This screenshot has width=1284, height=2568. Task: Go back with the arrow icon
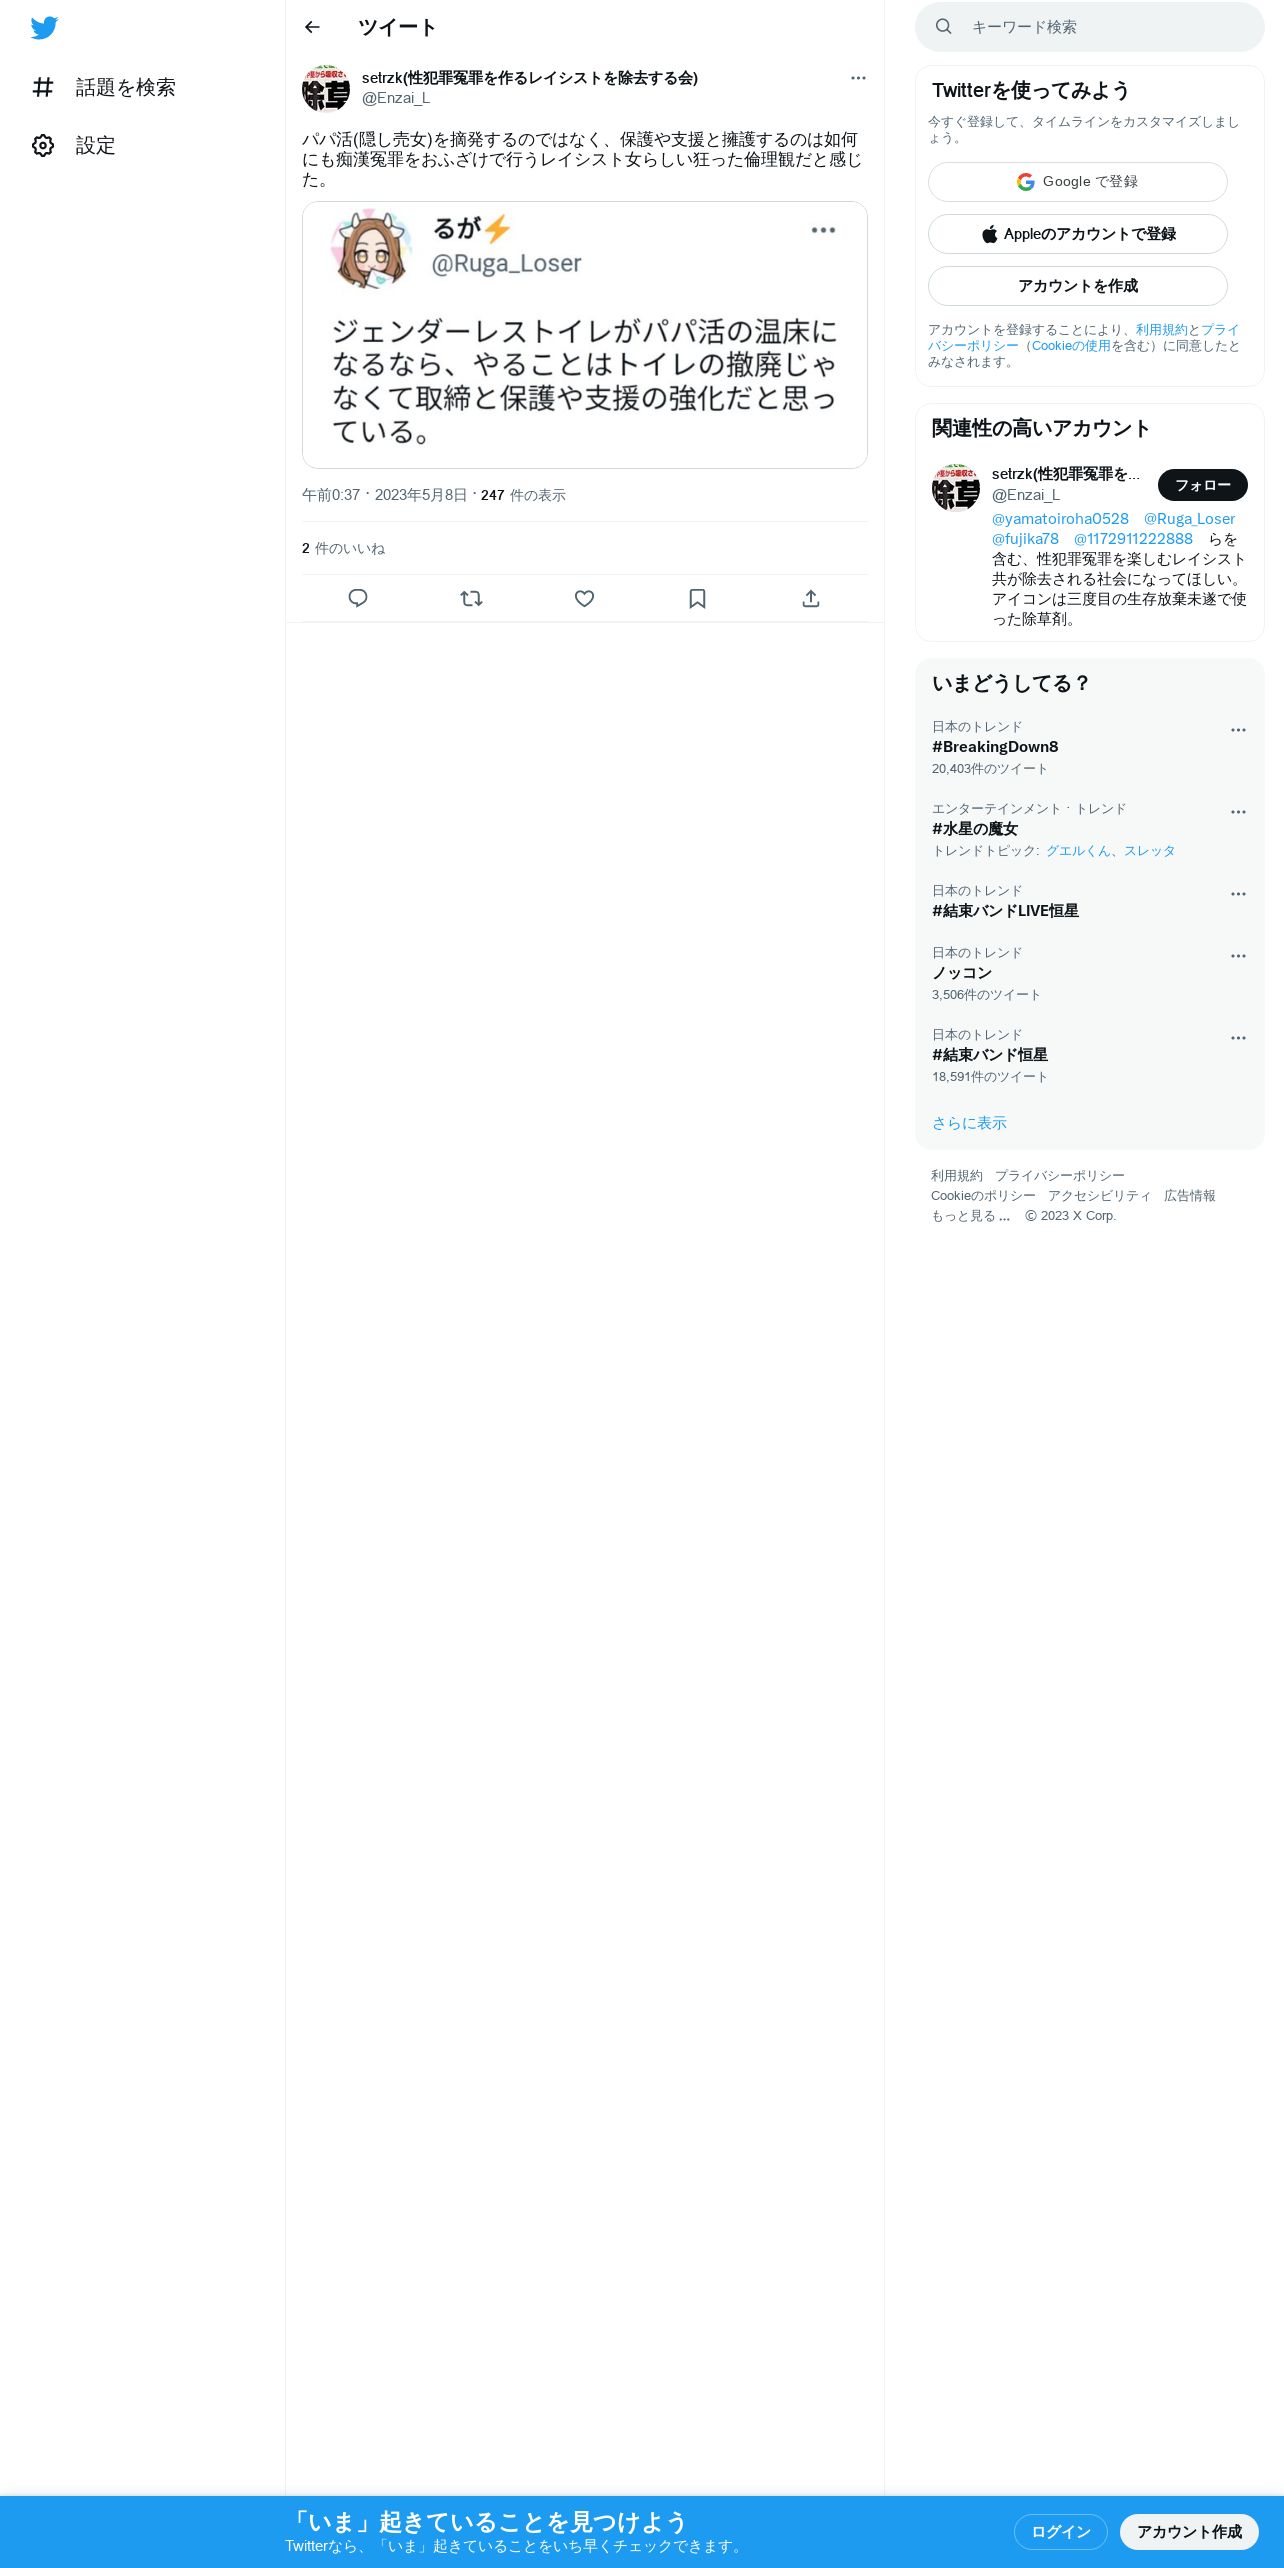pos(312,27)
